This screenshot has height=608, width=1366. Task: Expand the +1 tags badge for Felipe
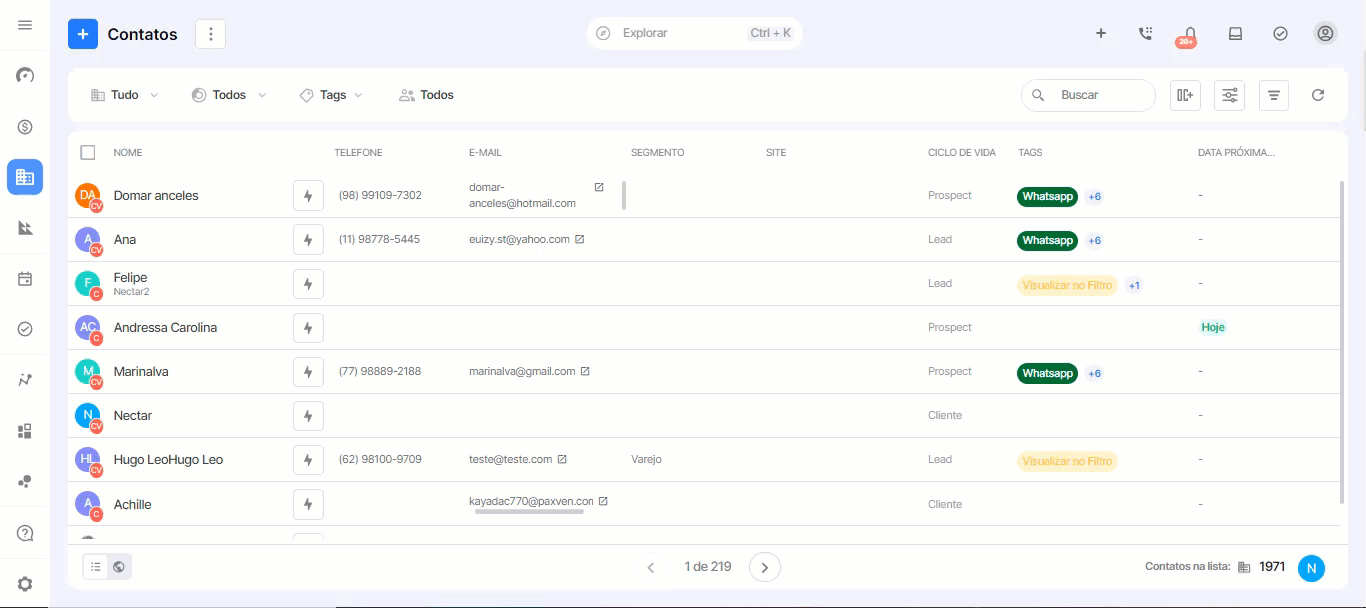click(1134, 285)
